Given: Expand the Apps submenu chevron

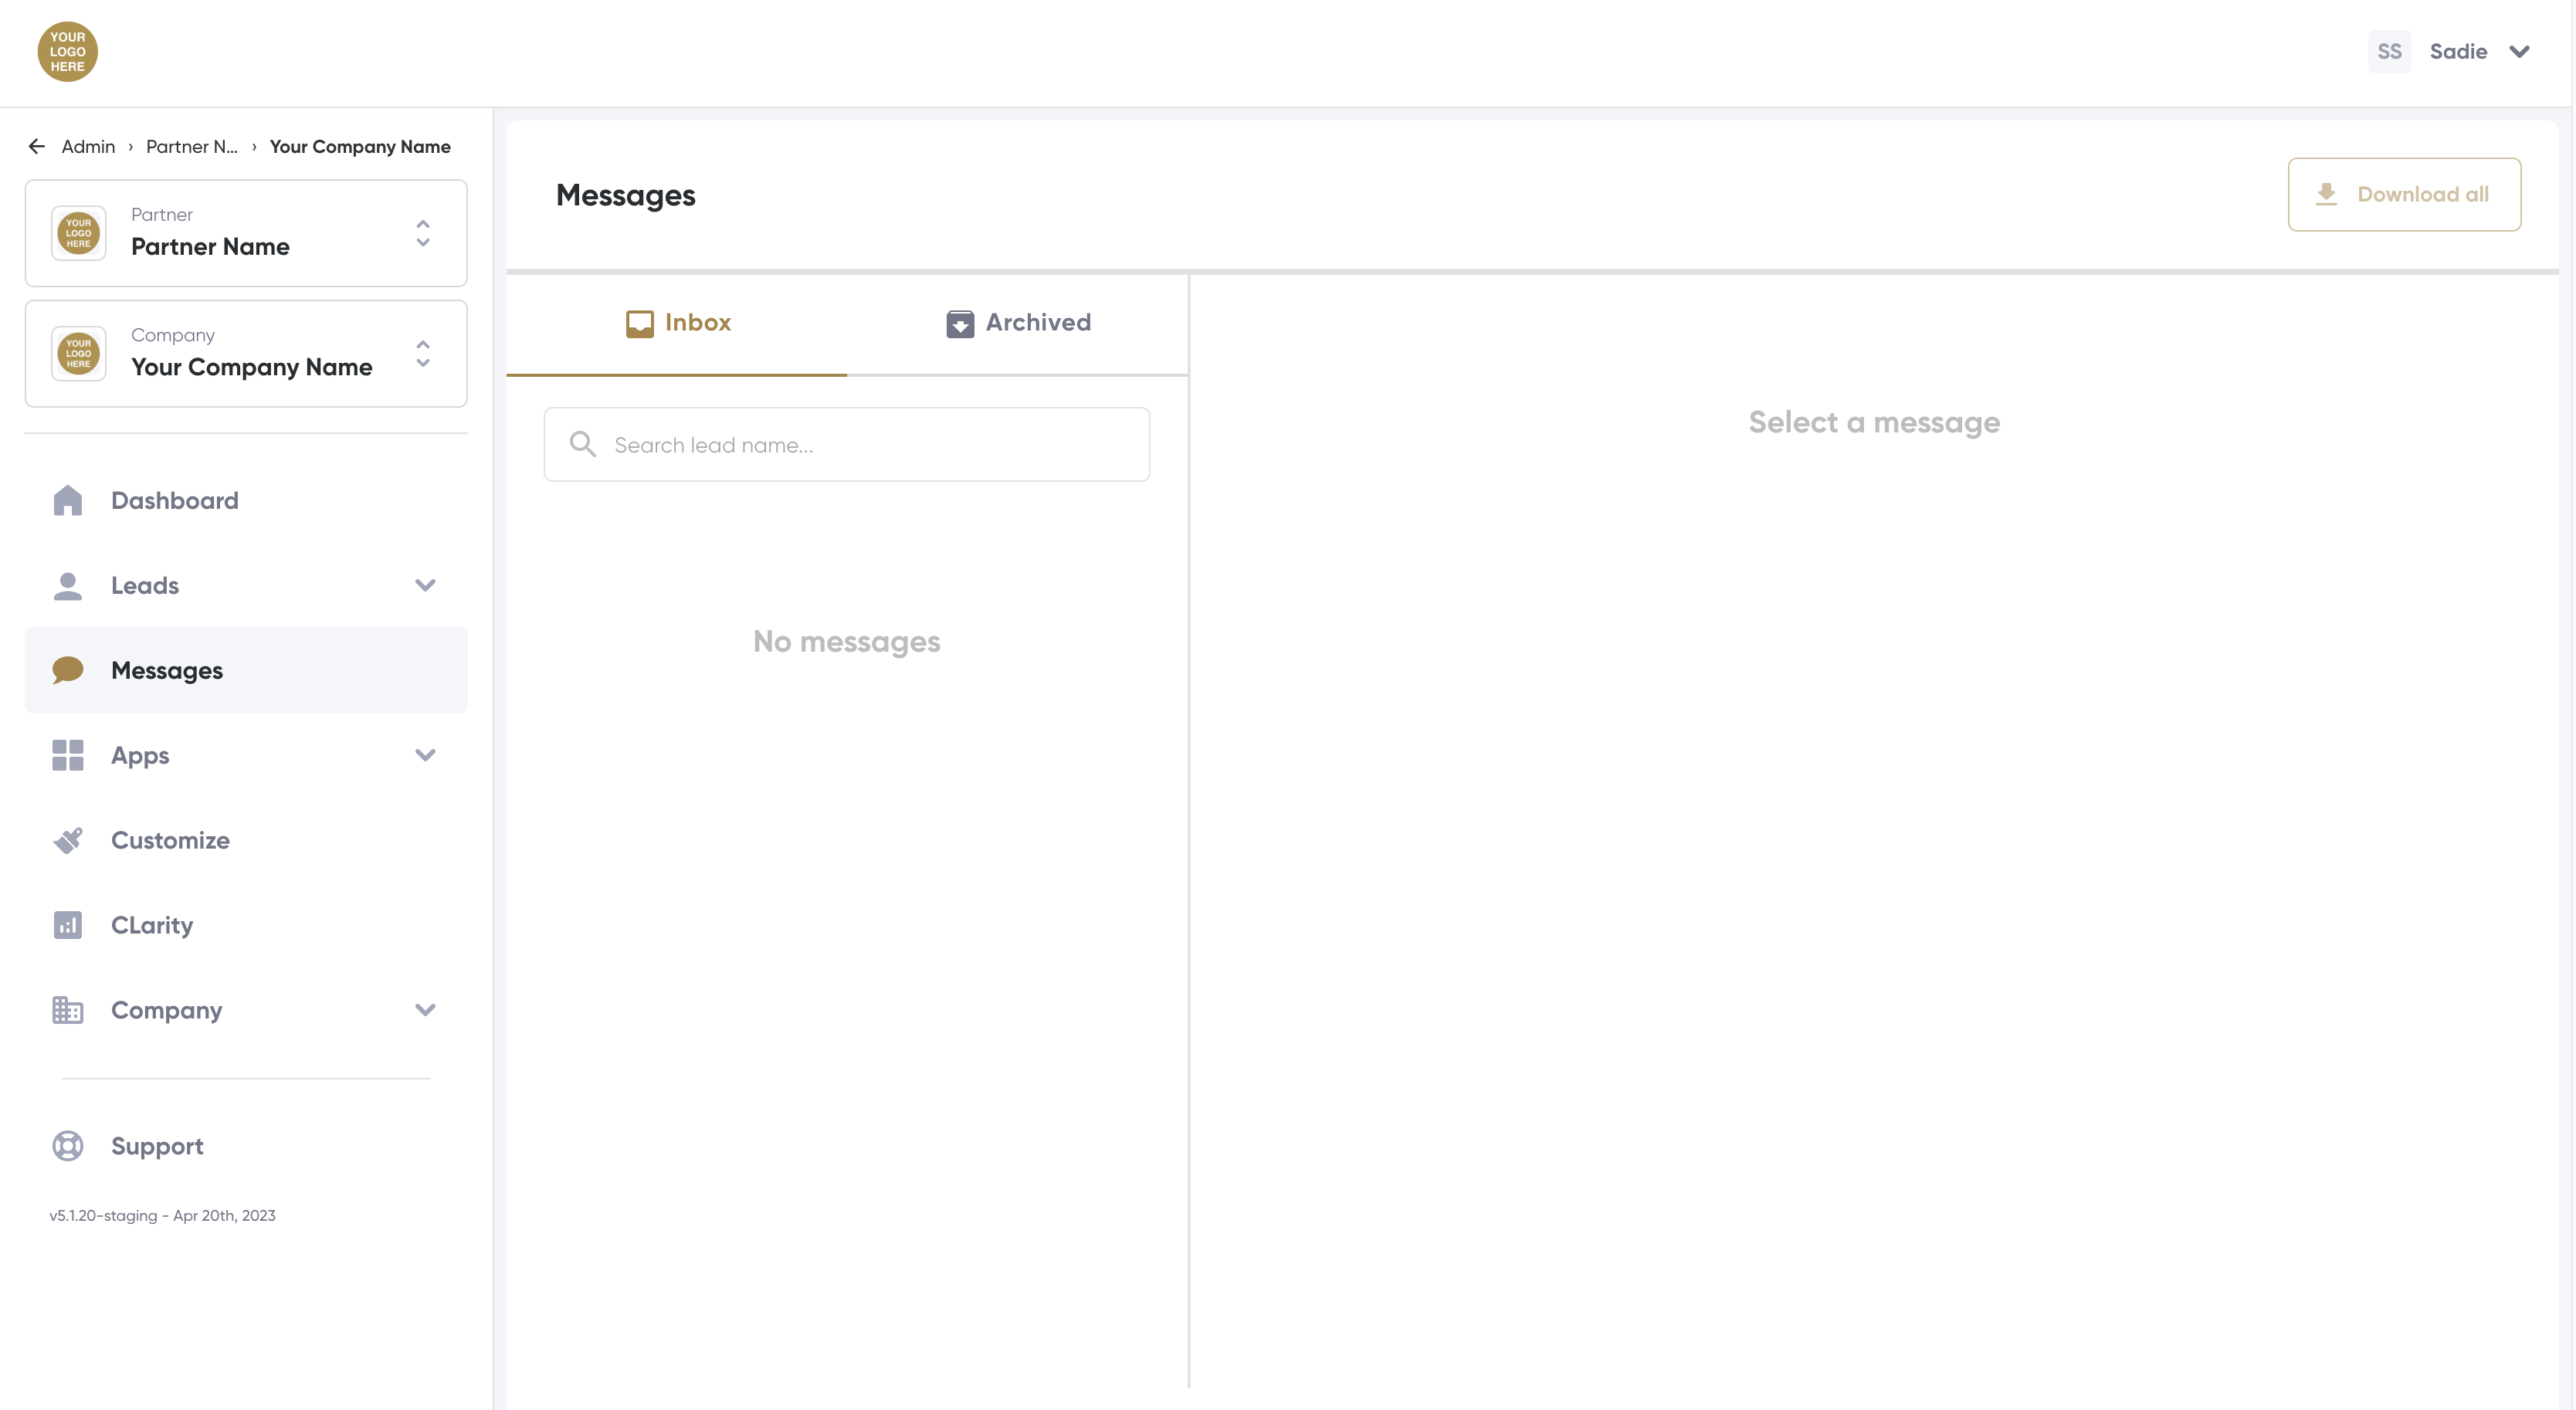Looking at the screenshot, I should [x=425, y=755].
